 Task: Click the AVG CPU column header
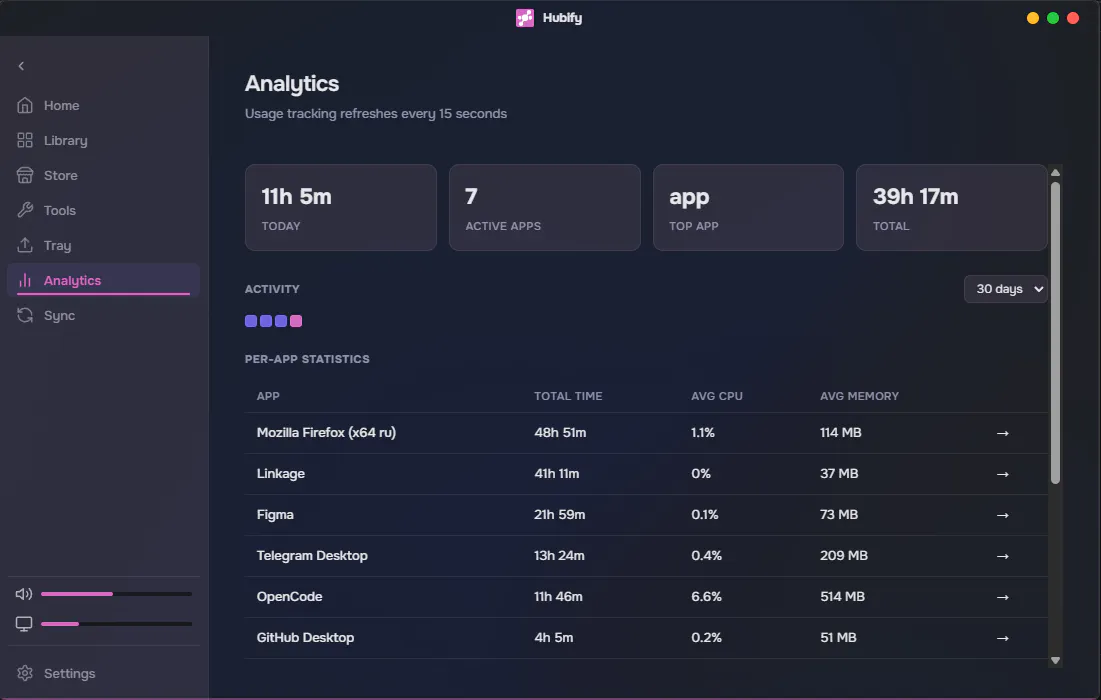(716, 396)
